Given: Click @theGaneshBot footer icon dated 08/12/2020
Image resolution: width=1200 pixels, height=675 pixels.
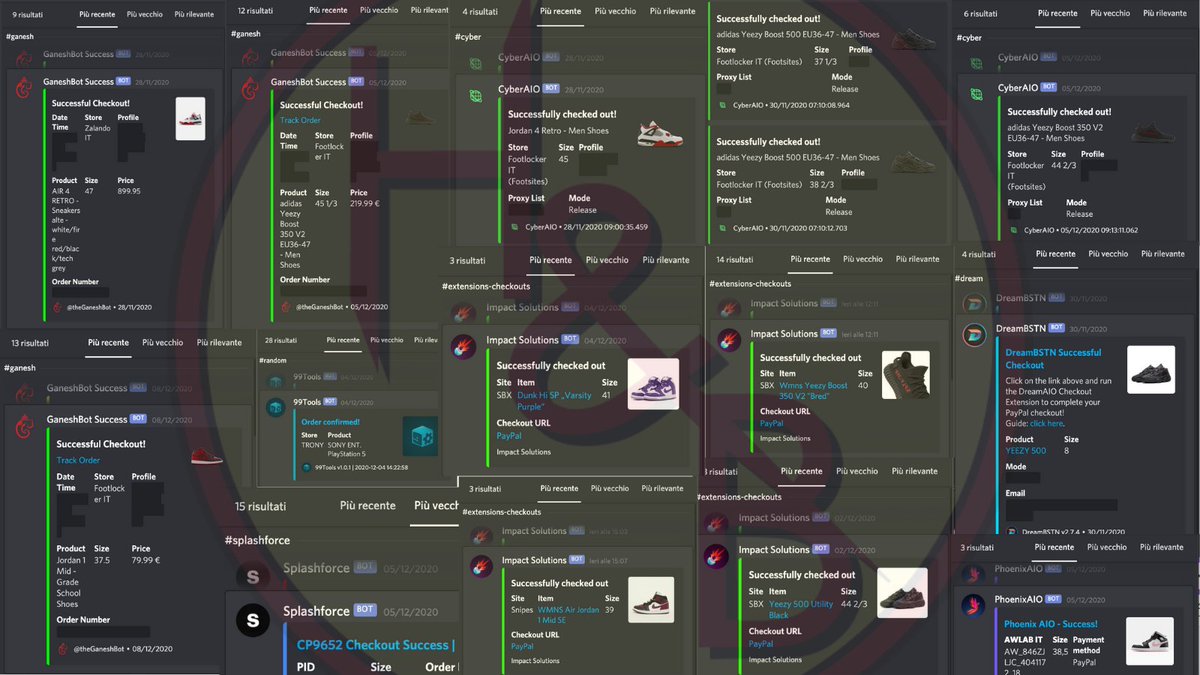Looking at the screenshot, I should (x=63, y=649).
